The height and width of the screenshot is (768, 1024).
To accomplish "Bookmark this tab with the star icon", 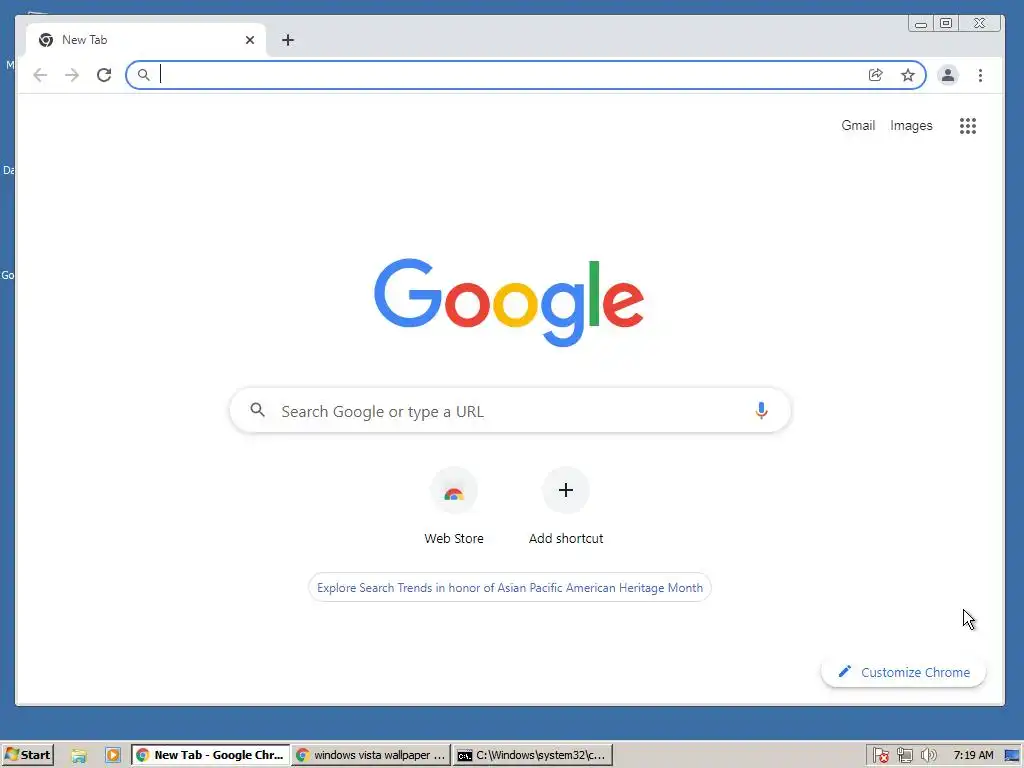I will point(908,75).
